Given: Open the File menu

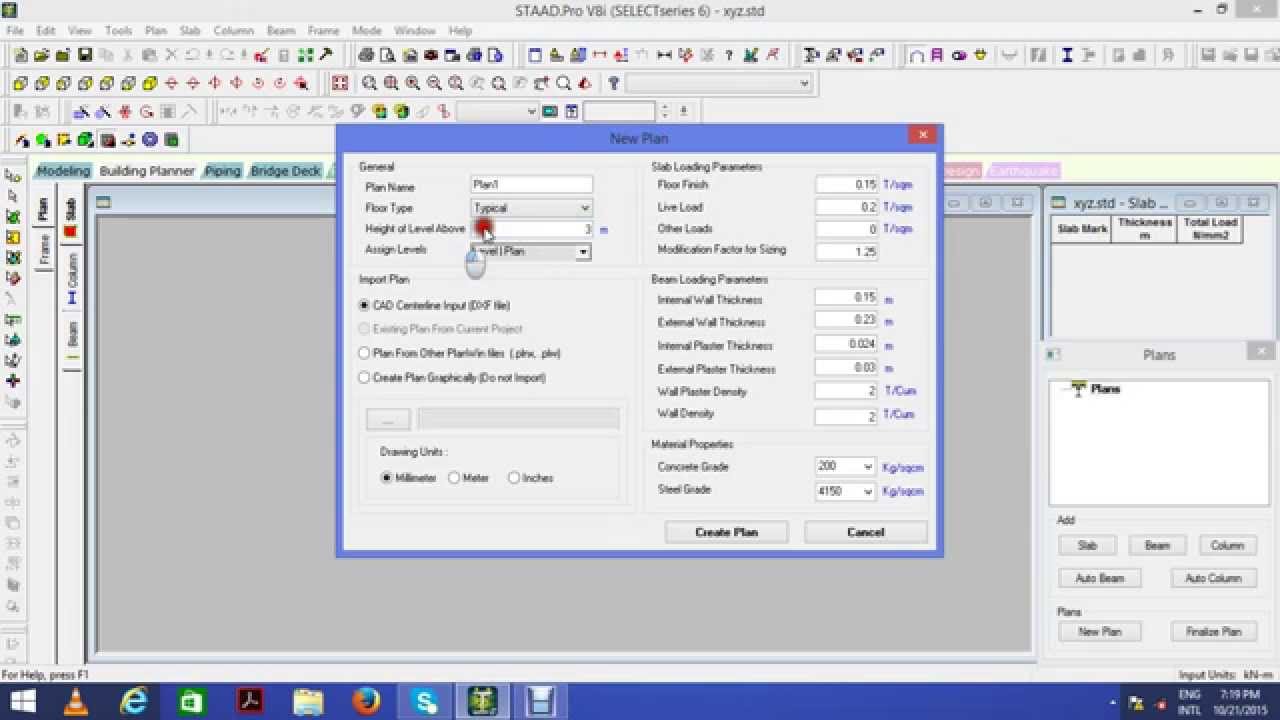Looking at the screenshot, I should 15,31.
